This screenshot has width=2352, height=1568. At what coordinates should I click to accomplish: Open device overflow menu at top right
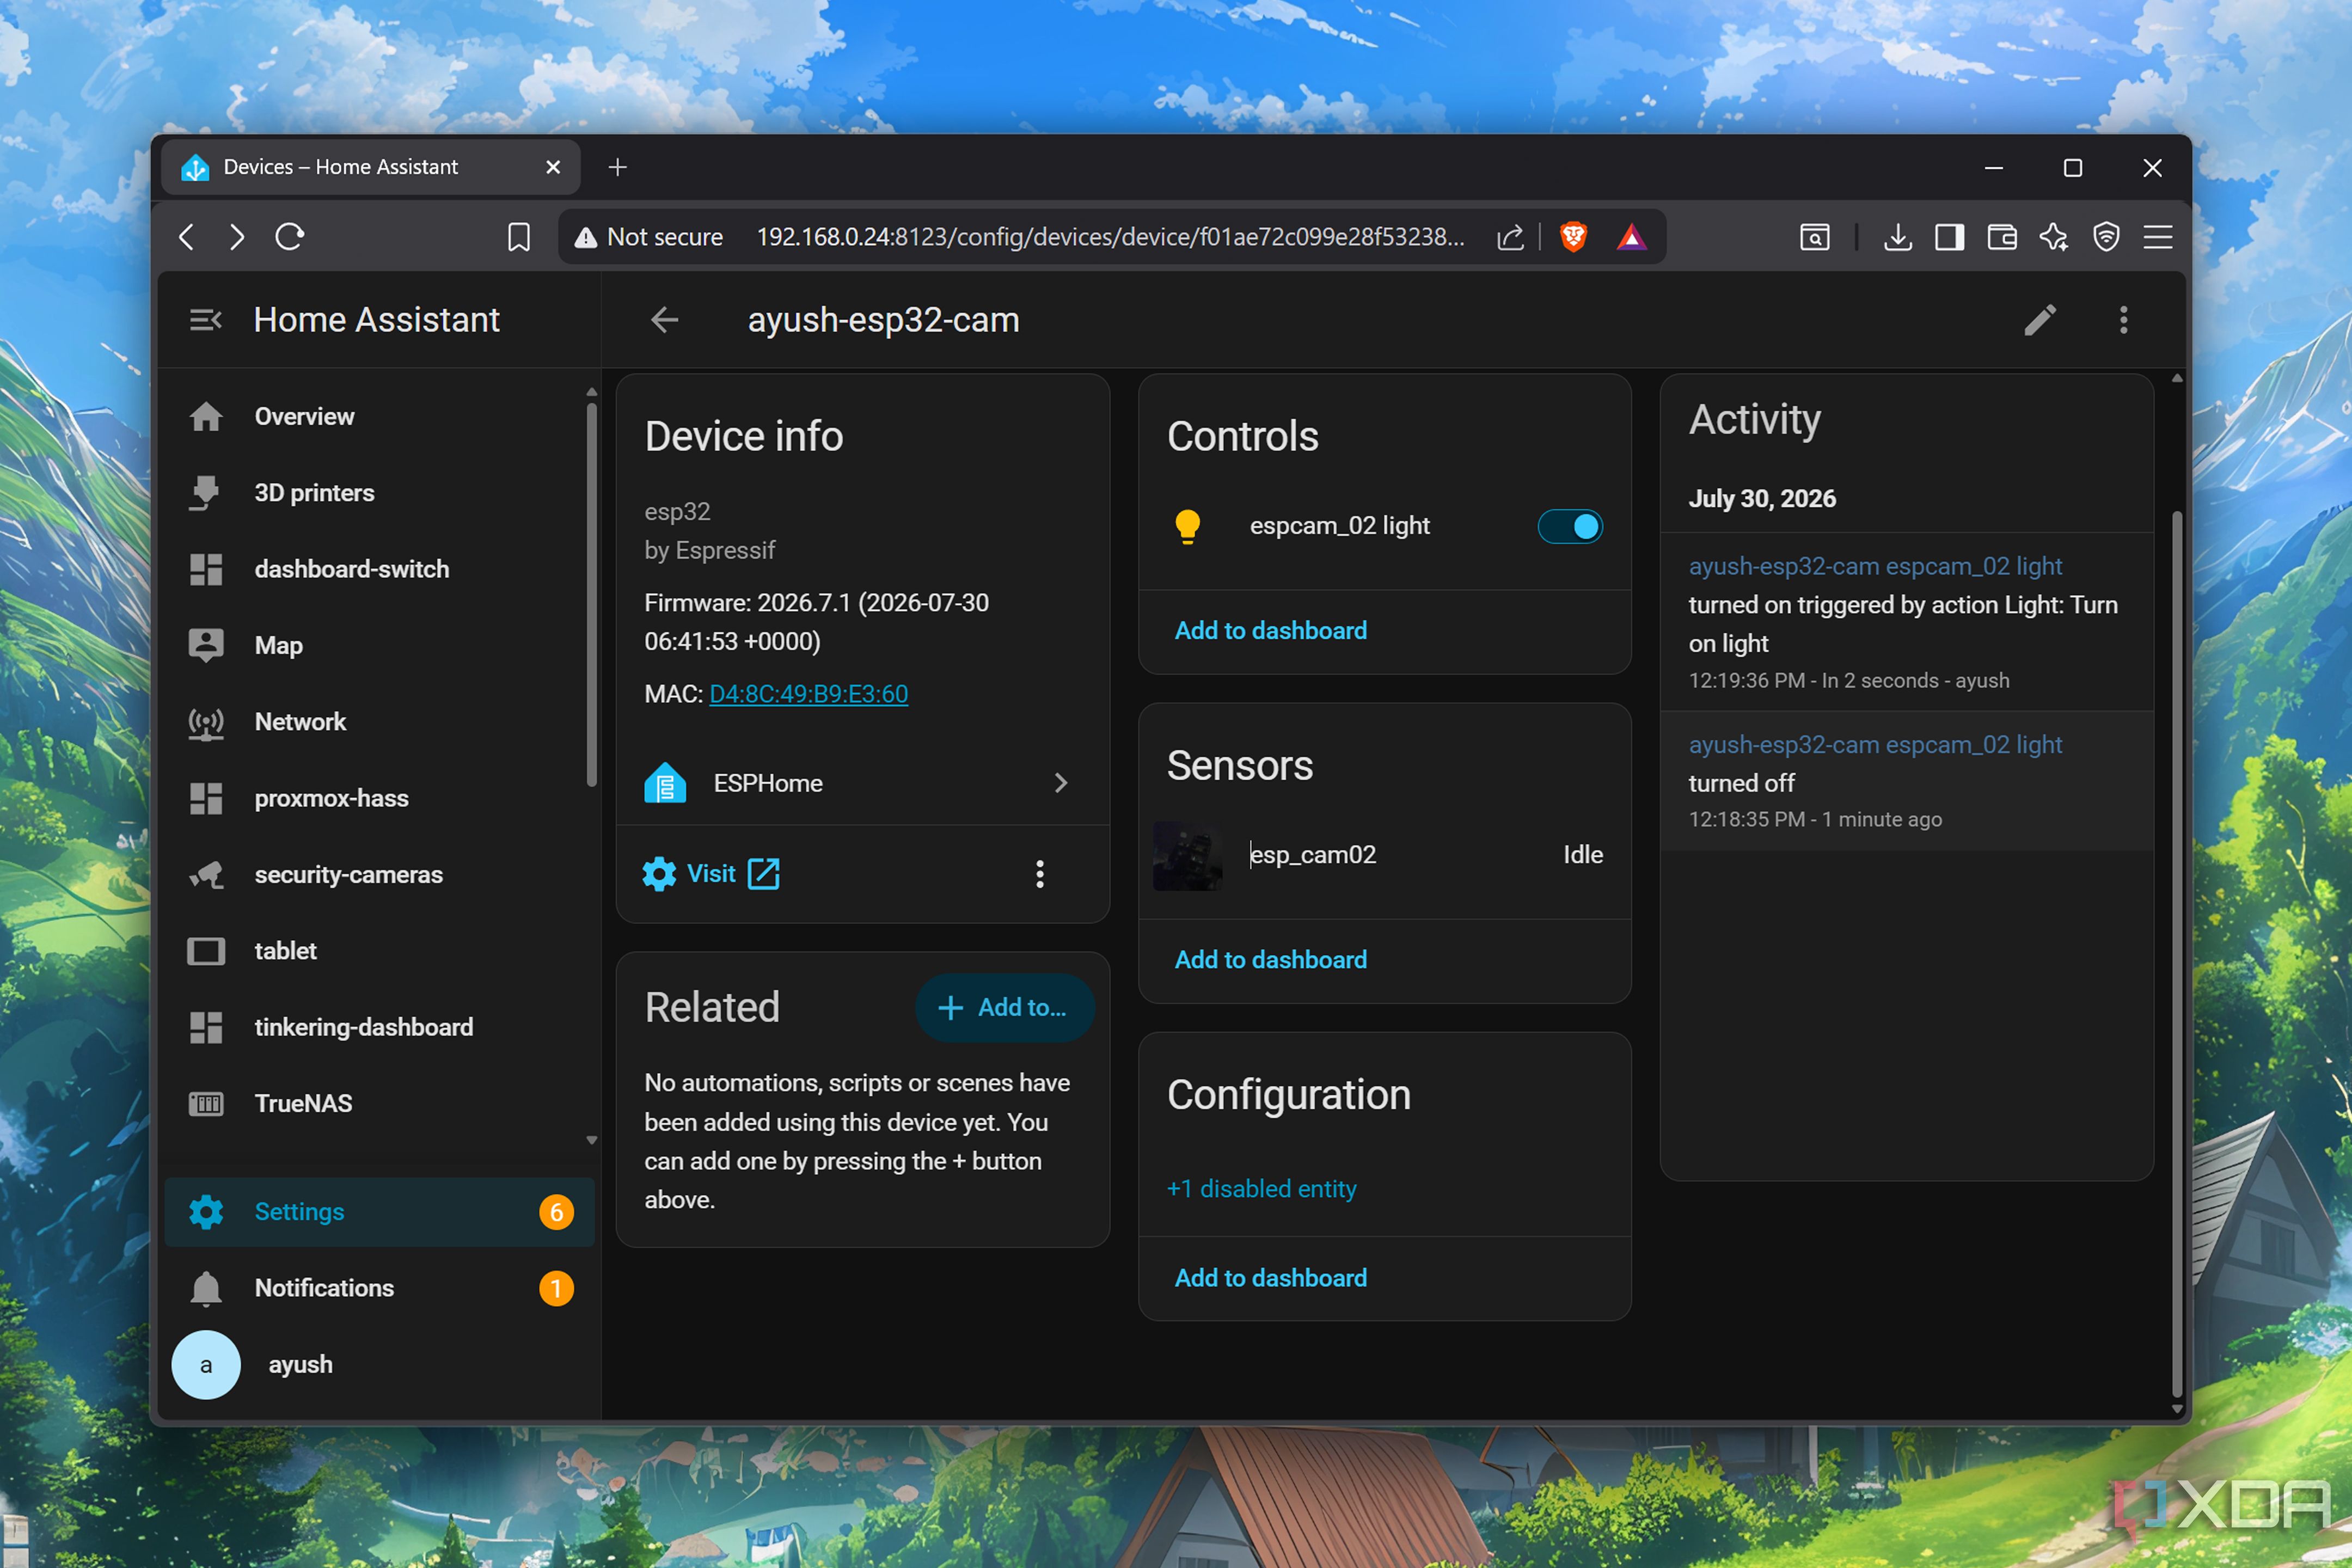[x=2124, y=320]
